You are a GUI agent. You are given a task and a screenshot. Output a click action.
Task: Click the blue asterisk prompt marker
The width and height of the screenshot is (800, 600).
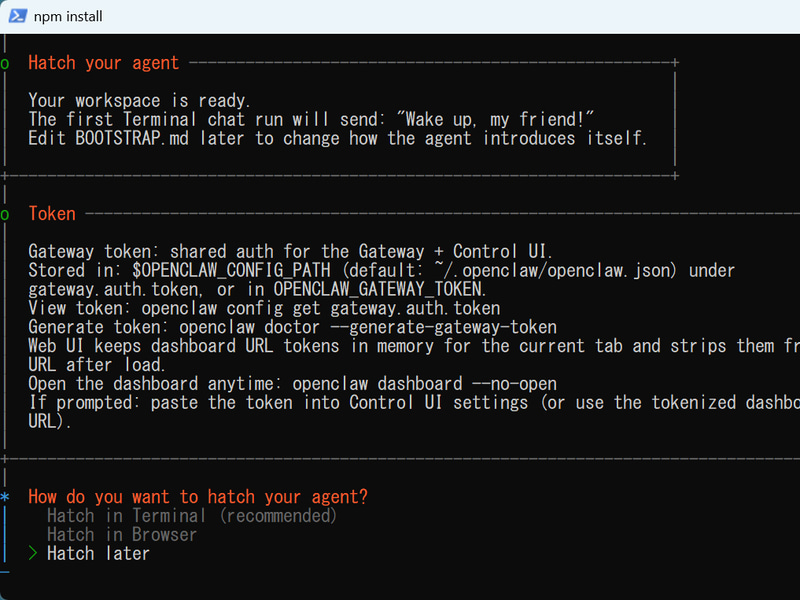5,496
